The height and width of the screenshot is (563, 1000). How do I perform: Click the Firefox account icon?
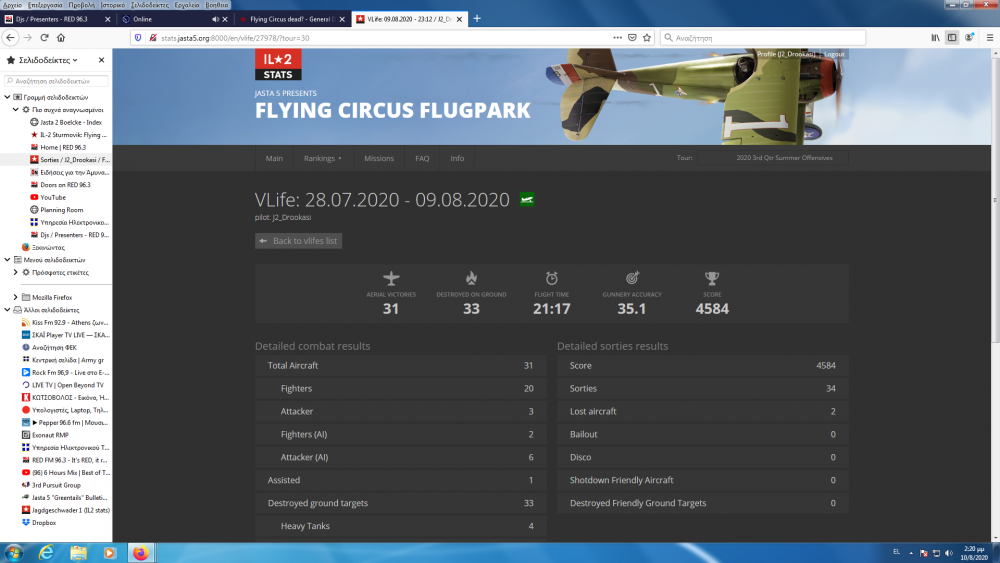969,37
